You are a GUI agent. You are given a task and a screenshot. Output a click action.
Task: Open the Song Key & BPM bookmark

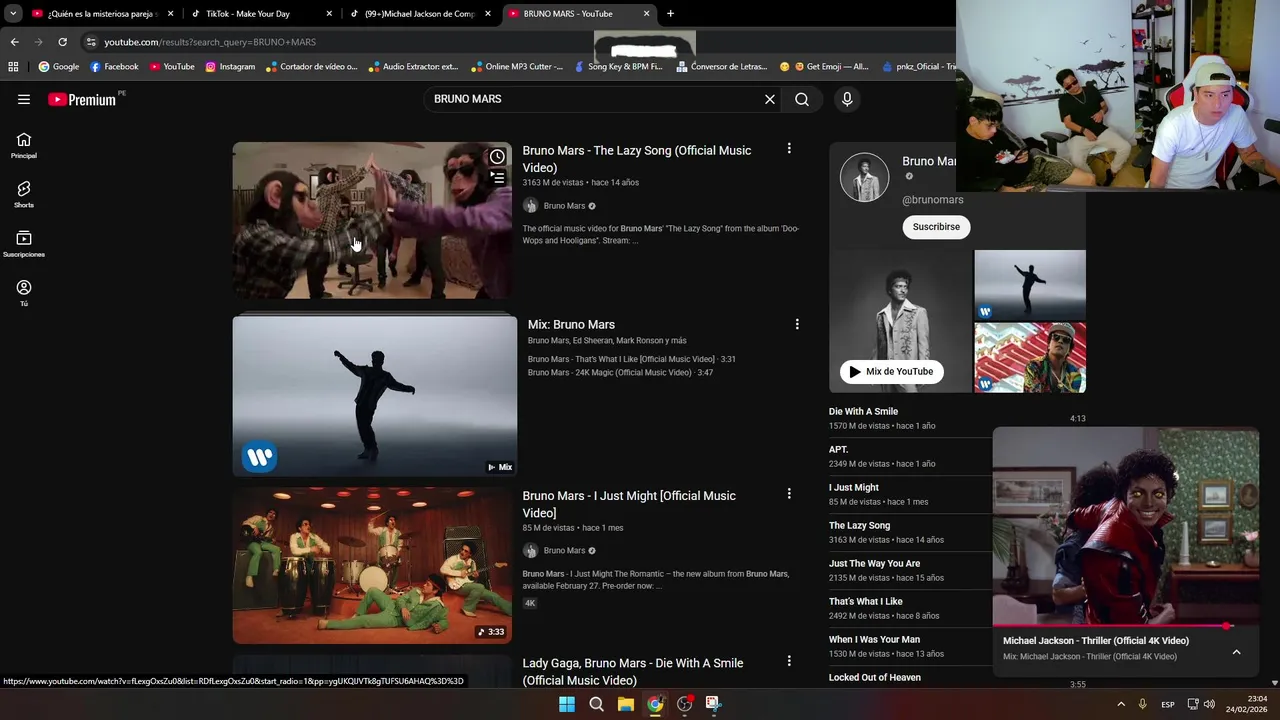click(618, 67)
